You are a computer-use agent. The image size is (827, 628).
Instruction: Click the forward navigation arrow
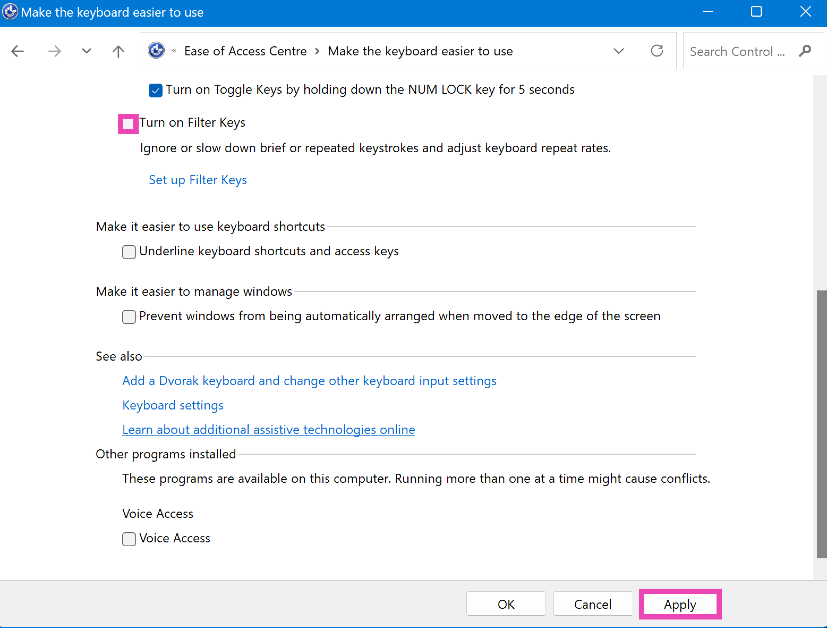point(54,51)
